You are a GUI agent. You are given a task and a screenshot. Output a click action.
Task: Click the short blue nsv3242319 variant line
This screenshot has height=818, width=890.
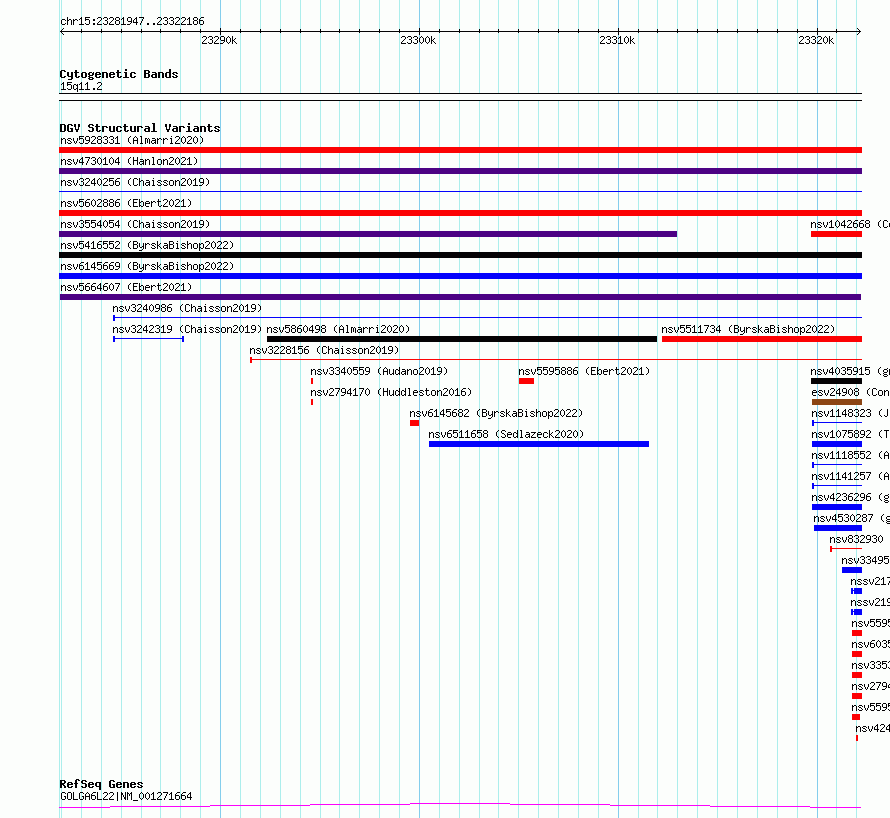click(x=148, y=339)
